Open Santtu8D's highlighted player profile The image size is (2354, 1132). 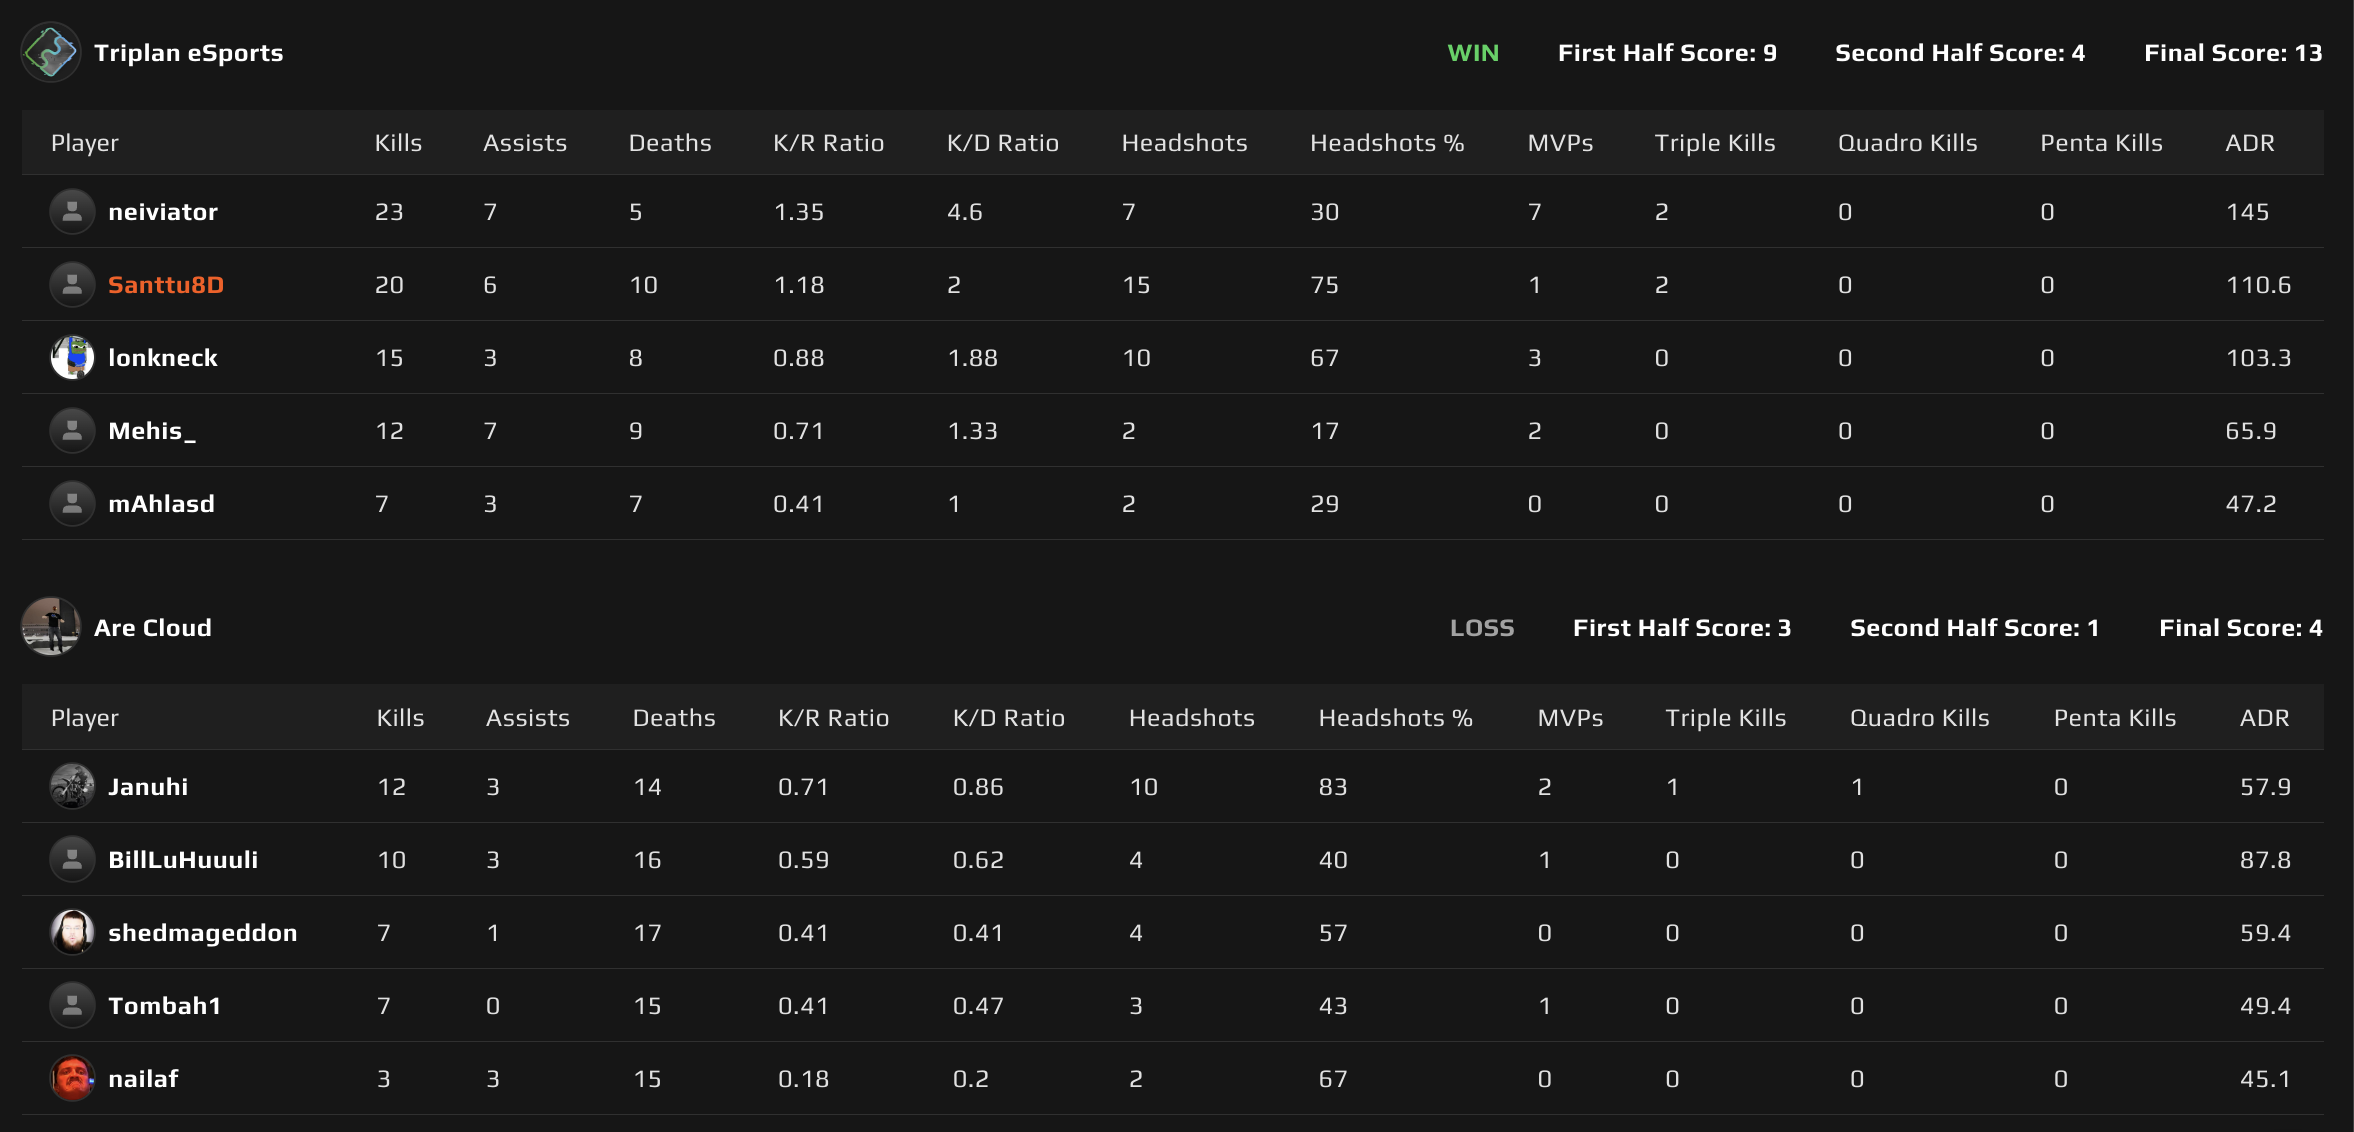164,284
